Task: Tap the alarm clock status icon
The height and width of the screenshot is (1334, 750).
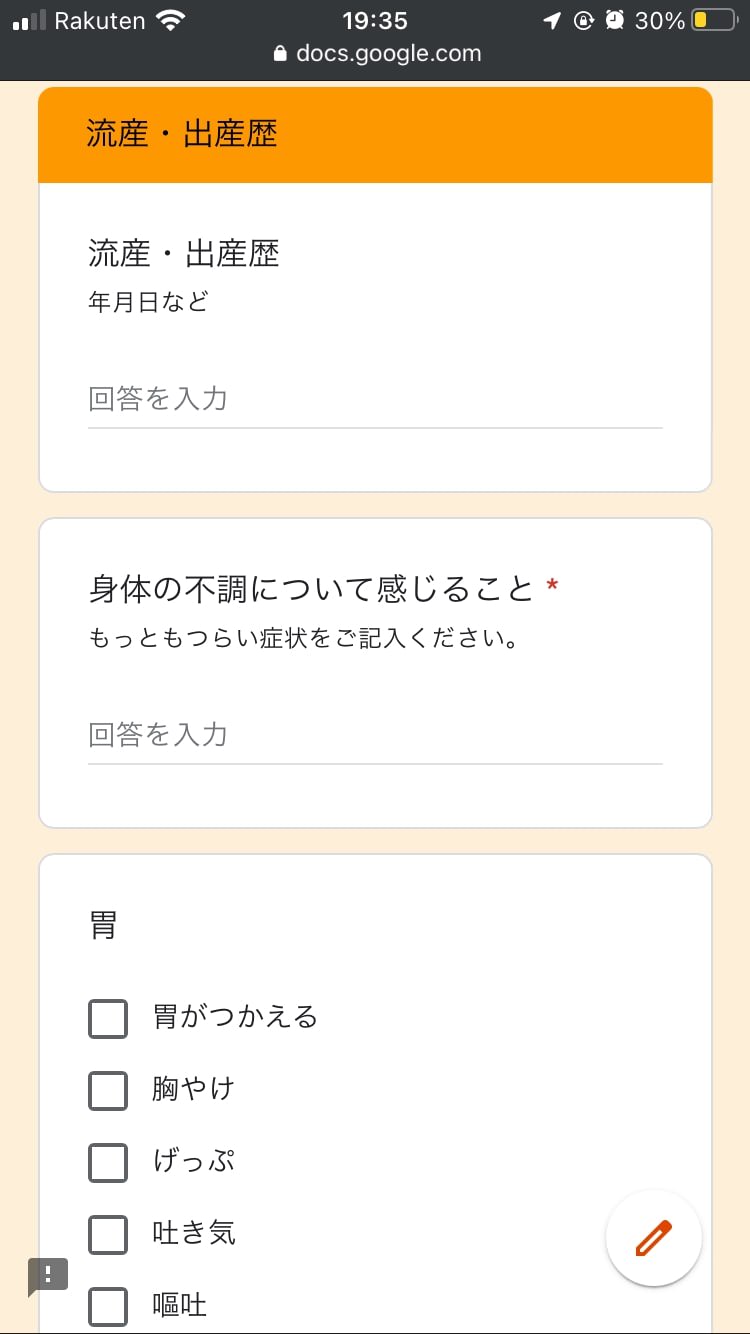Action: [615, 21]
